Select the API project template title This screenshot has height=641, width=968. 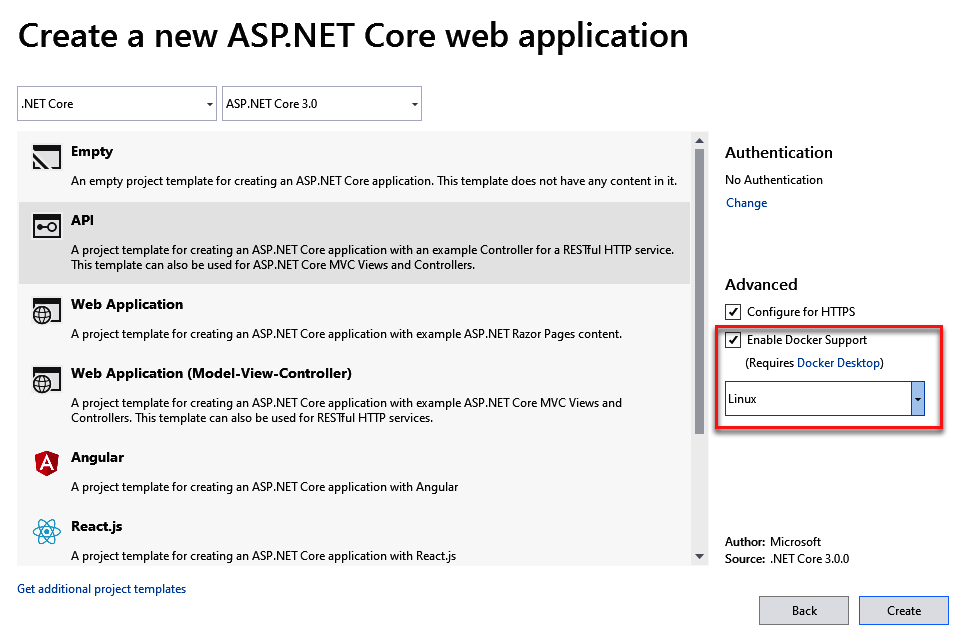coord(82,220)
